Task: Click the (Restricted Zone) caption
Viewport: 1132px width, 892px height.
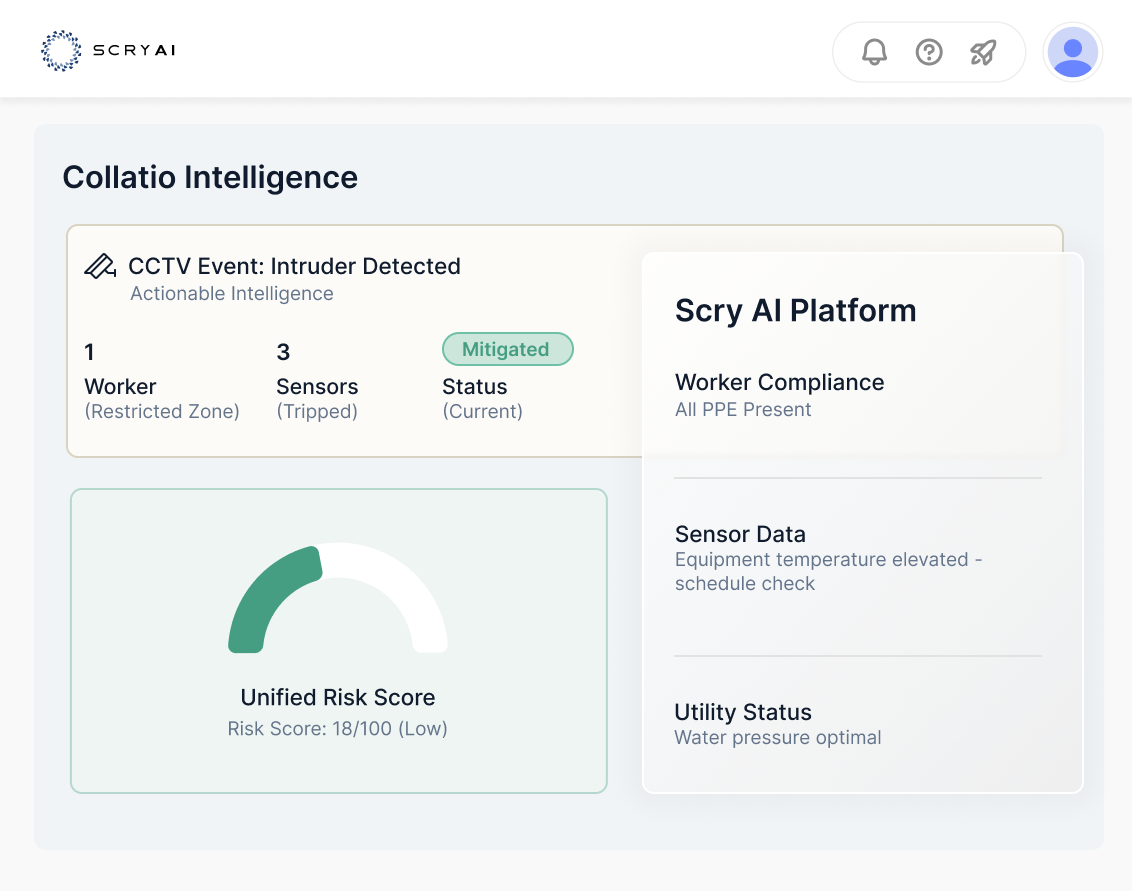Action: (162, 411)
